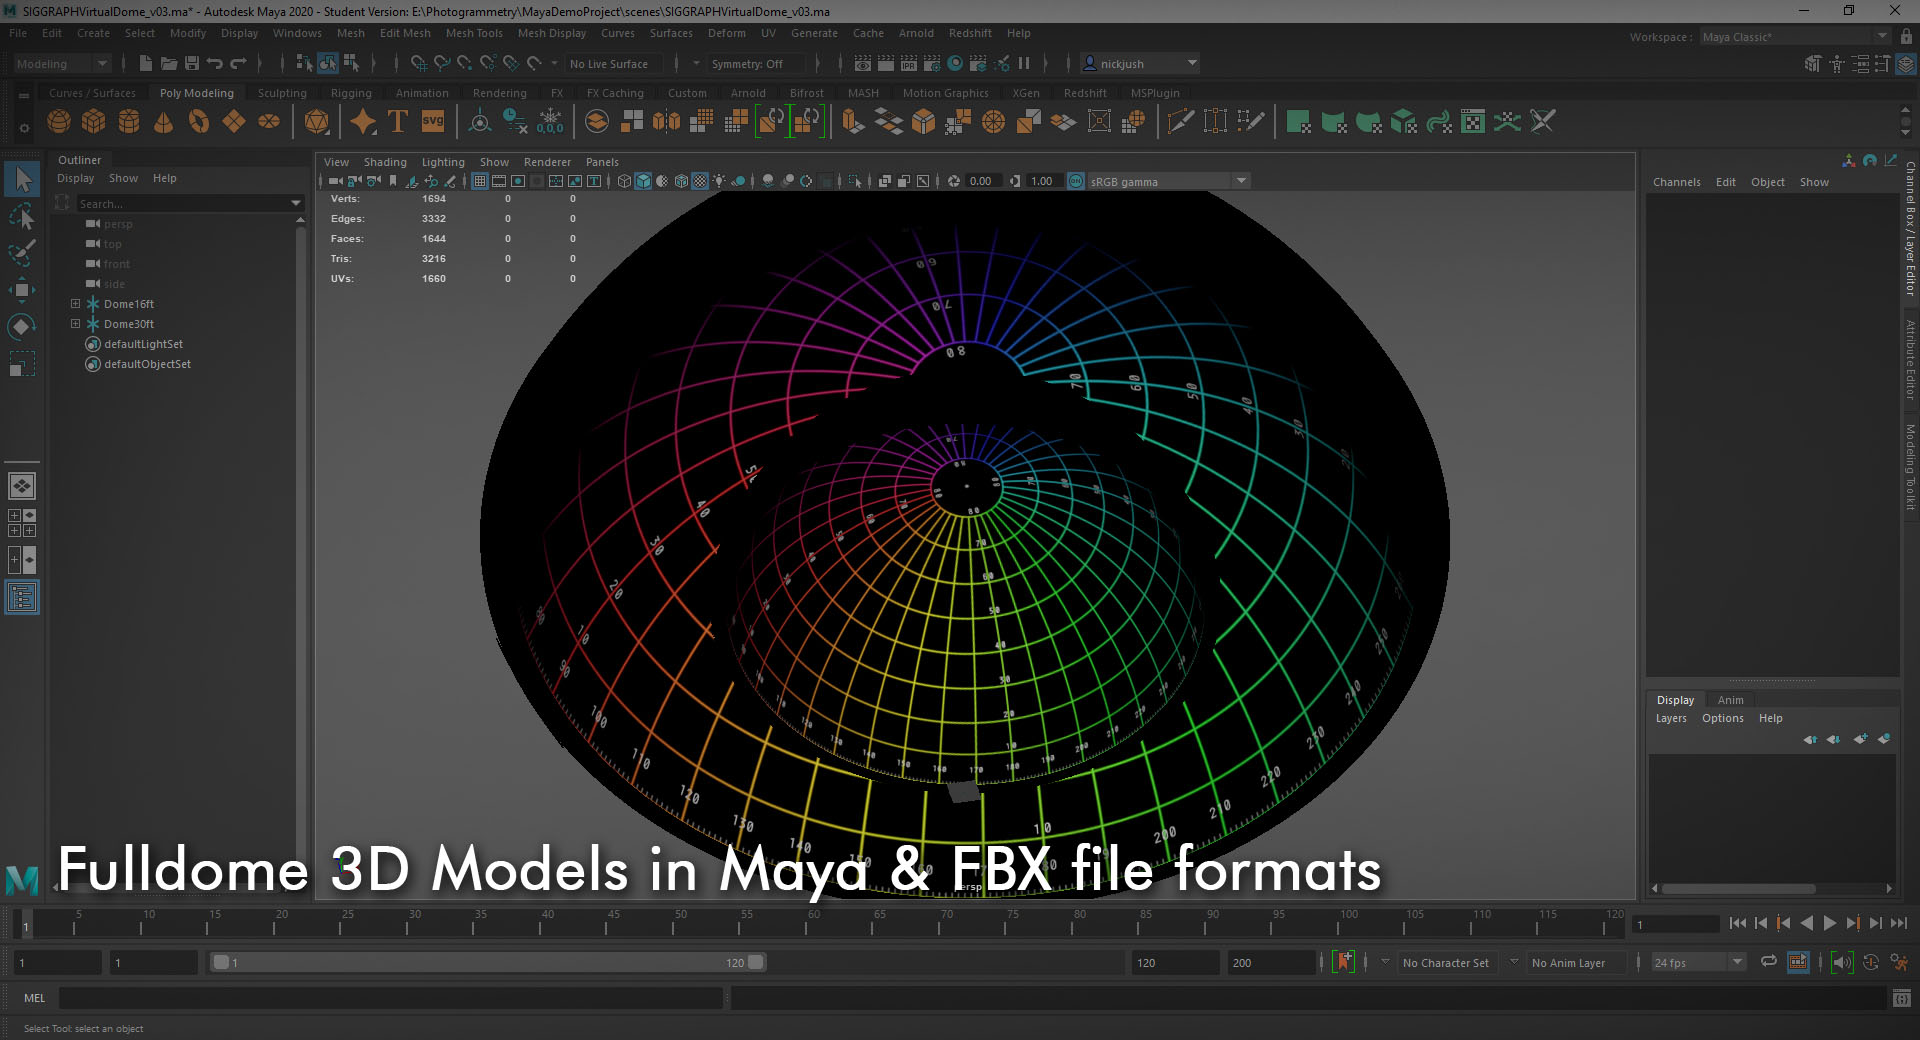Toggle the Outliner panel layout button
Viewport: 1920px width, 1040px height.
pyautogui.click(x=22, y=598)
